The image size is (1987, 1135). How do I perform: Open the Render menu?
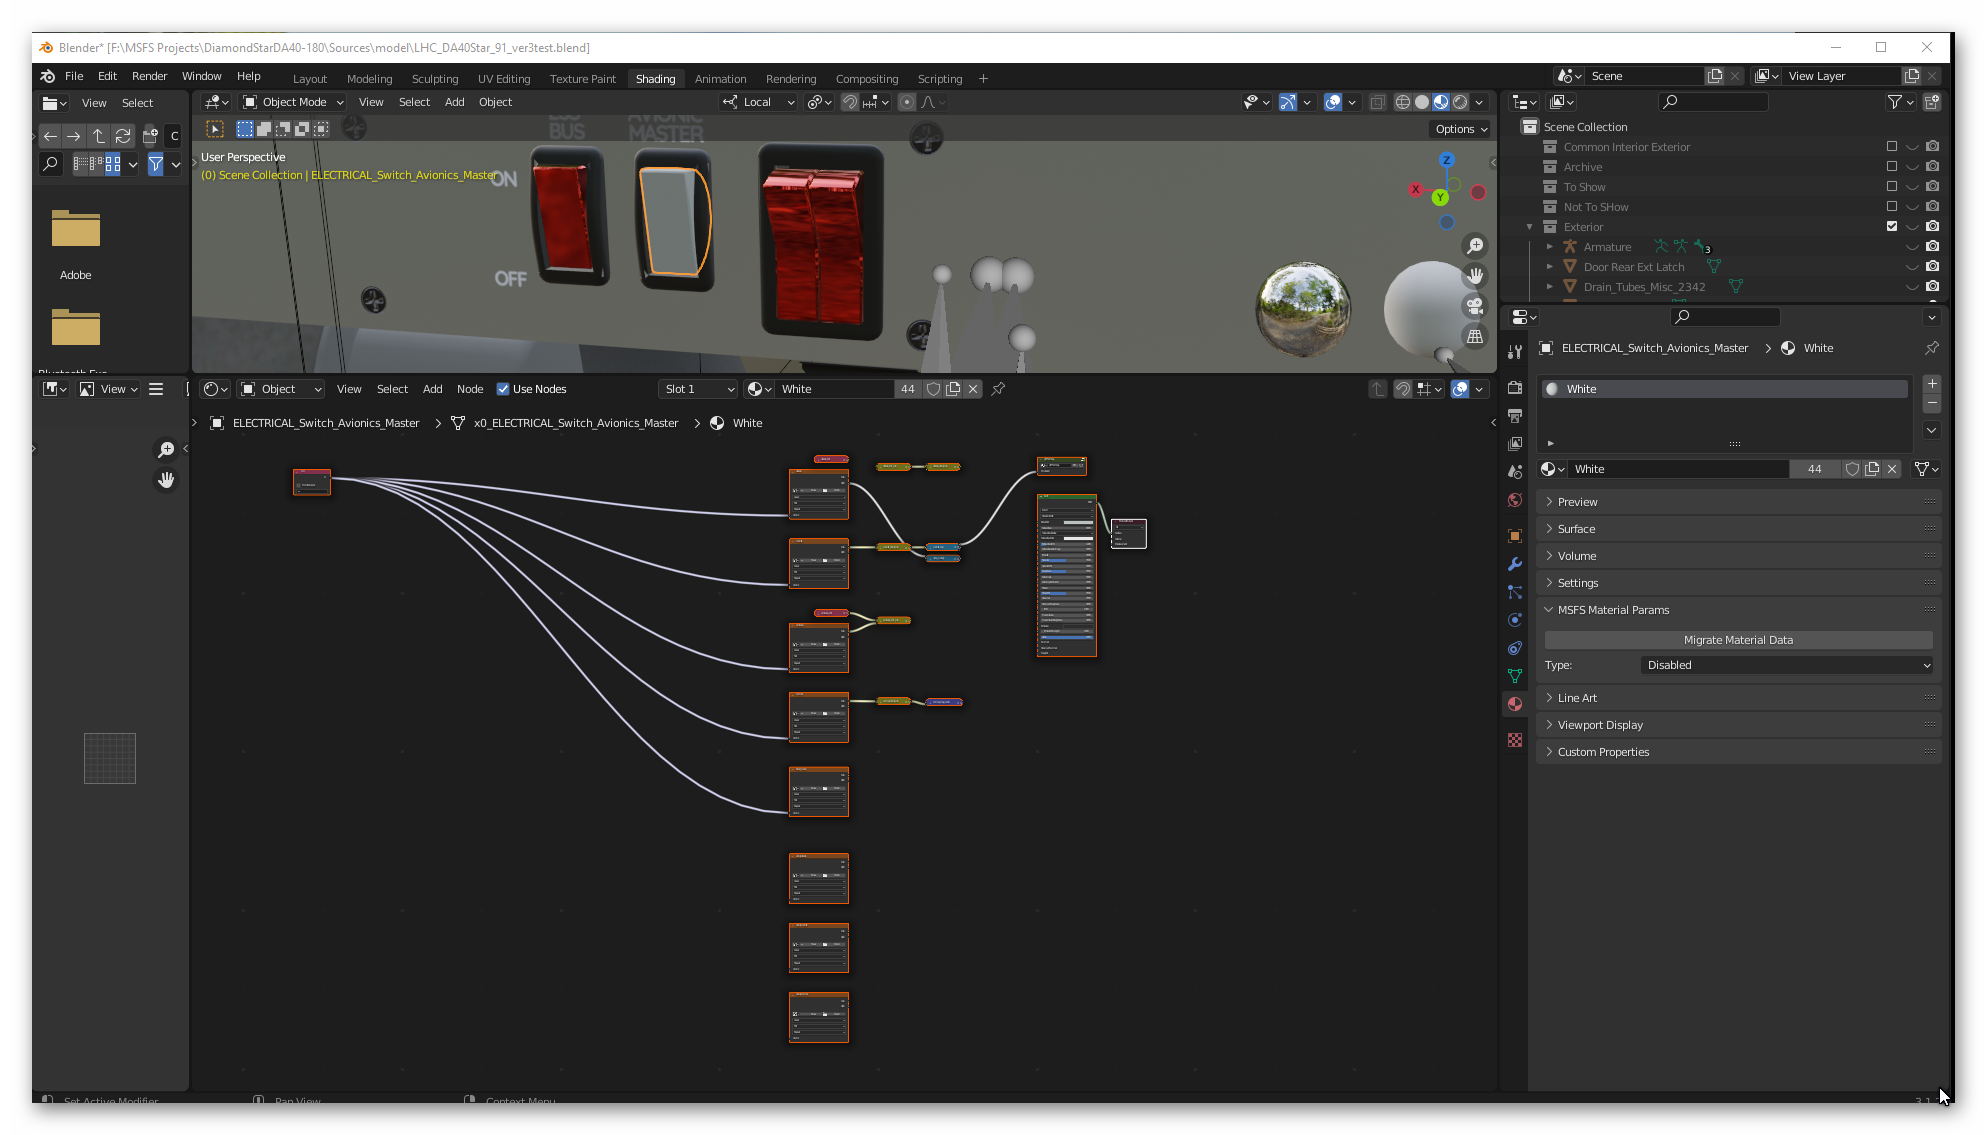coord(149,76)
